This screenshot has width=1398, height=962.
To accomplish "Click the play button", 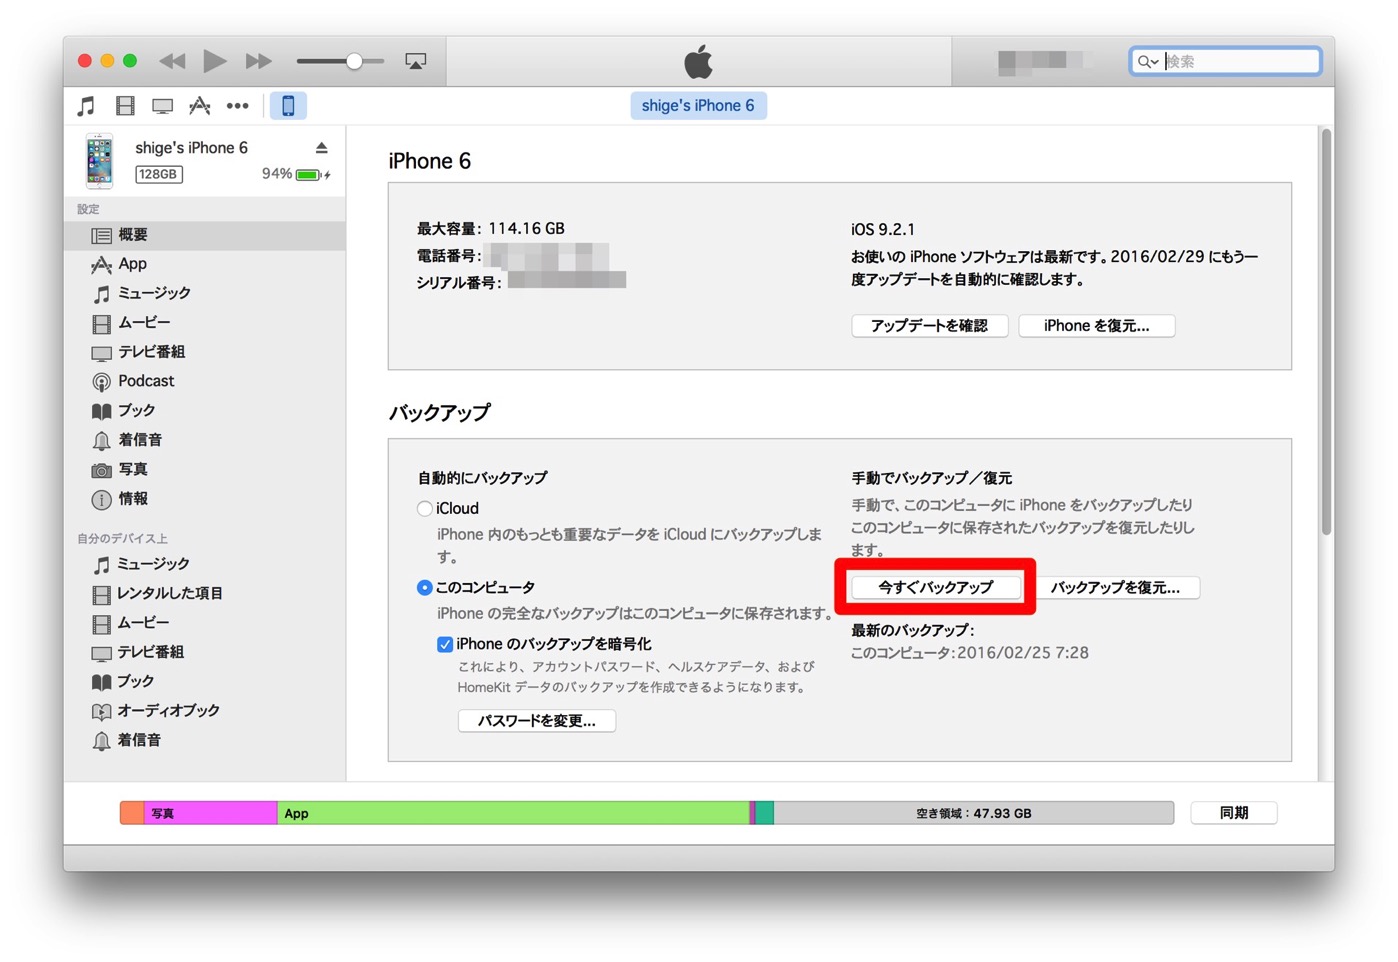I will coord(214,61).
